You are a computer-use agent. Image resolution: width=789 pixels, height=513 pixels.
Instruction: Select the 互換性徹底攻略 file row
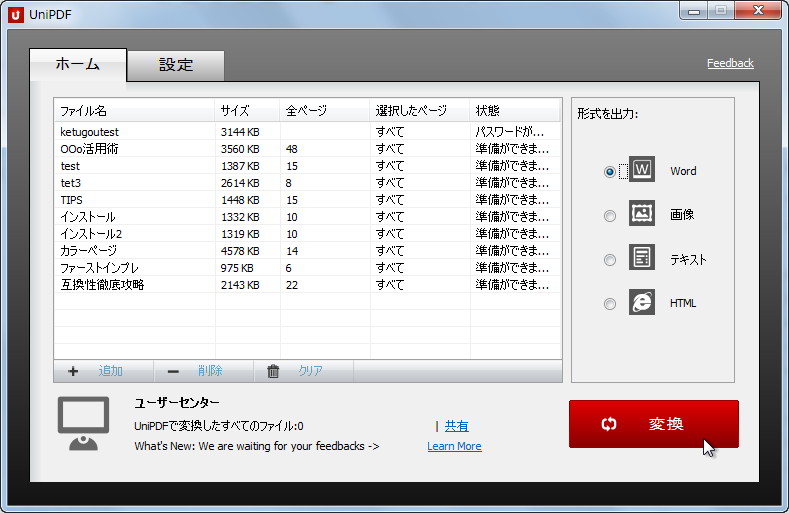[x=307, y=285]
